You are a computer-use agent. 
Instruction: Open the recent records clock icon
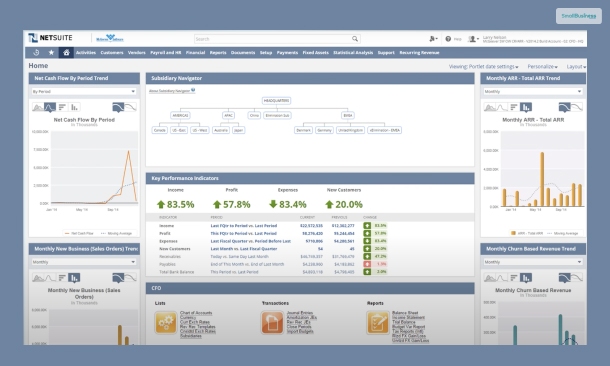click(36, 53)
